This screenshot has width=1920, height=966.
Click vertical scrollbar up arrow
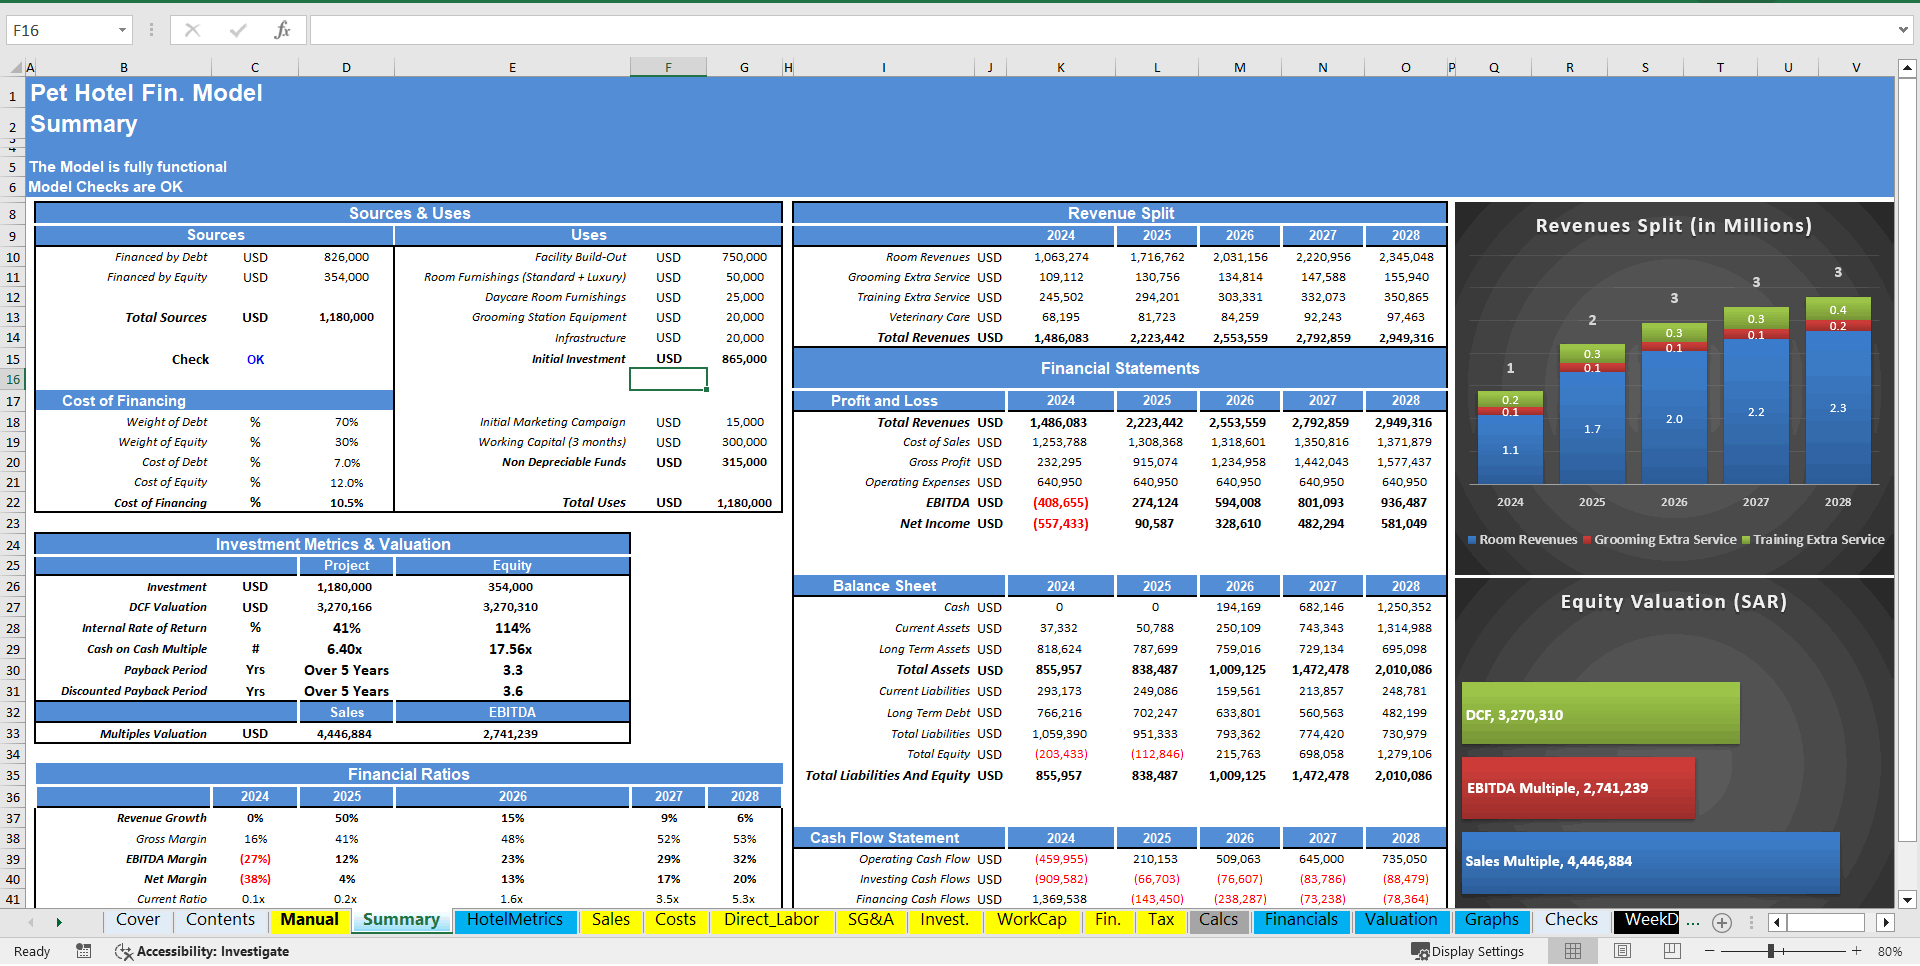coord(1907,69)
